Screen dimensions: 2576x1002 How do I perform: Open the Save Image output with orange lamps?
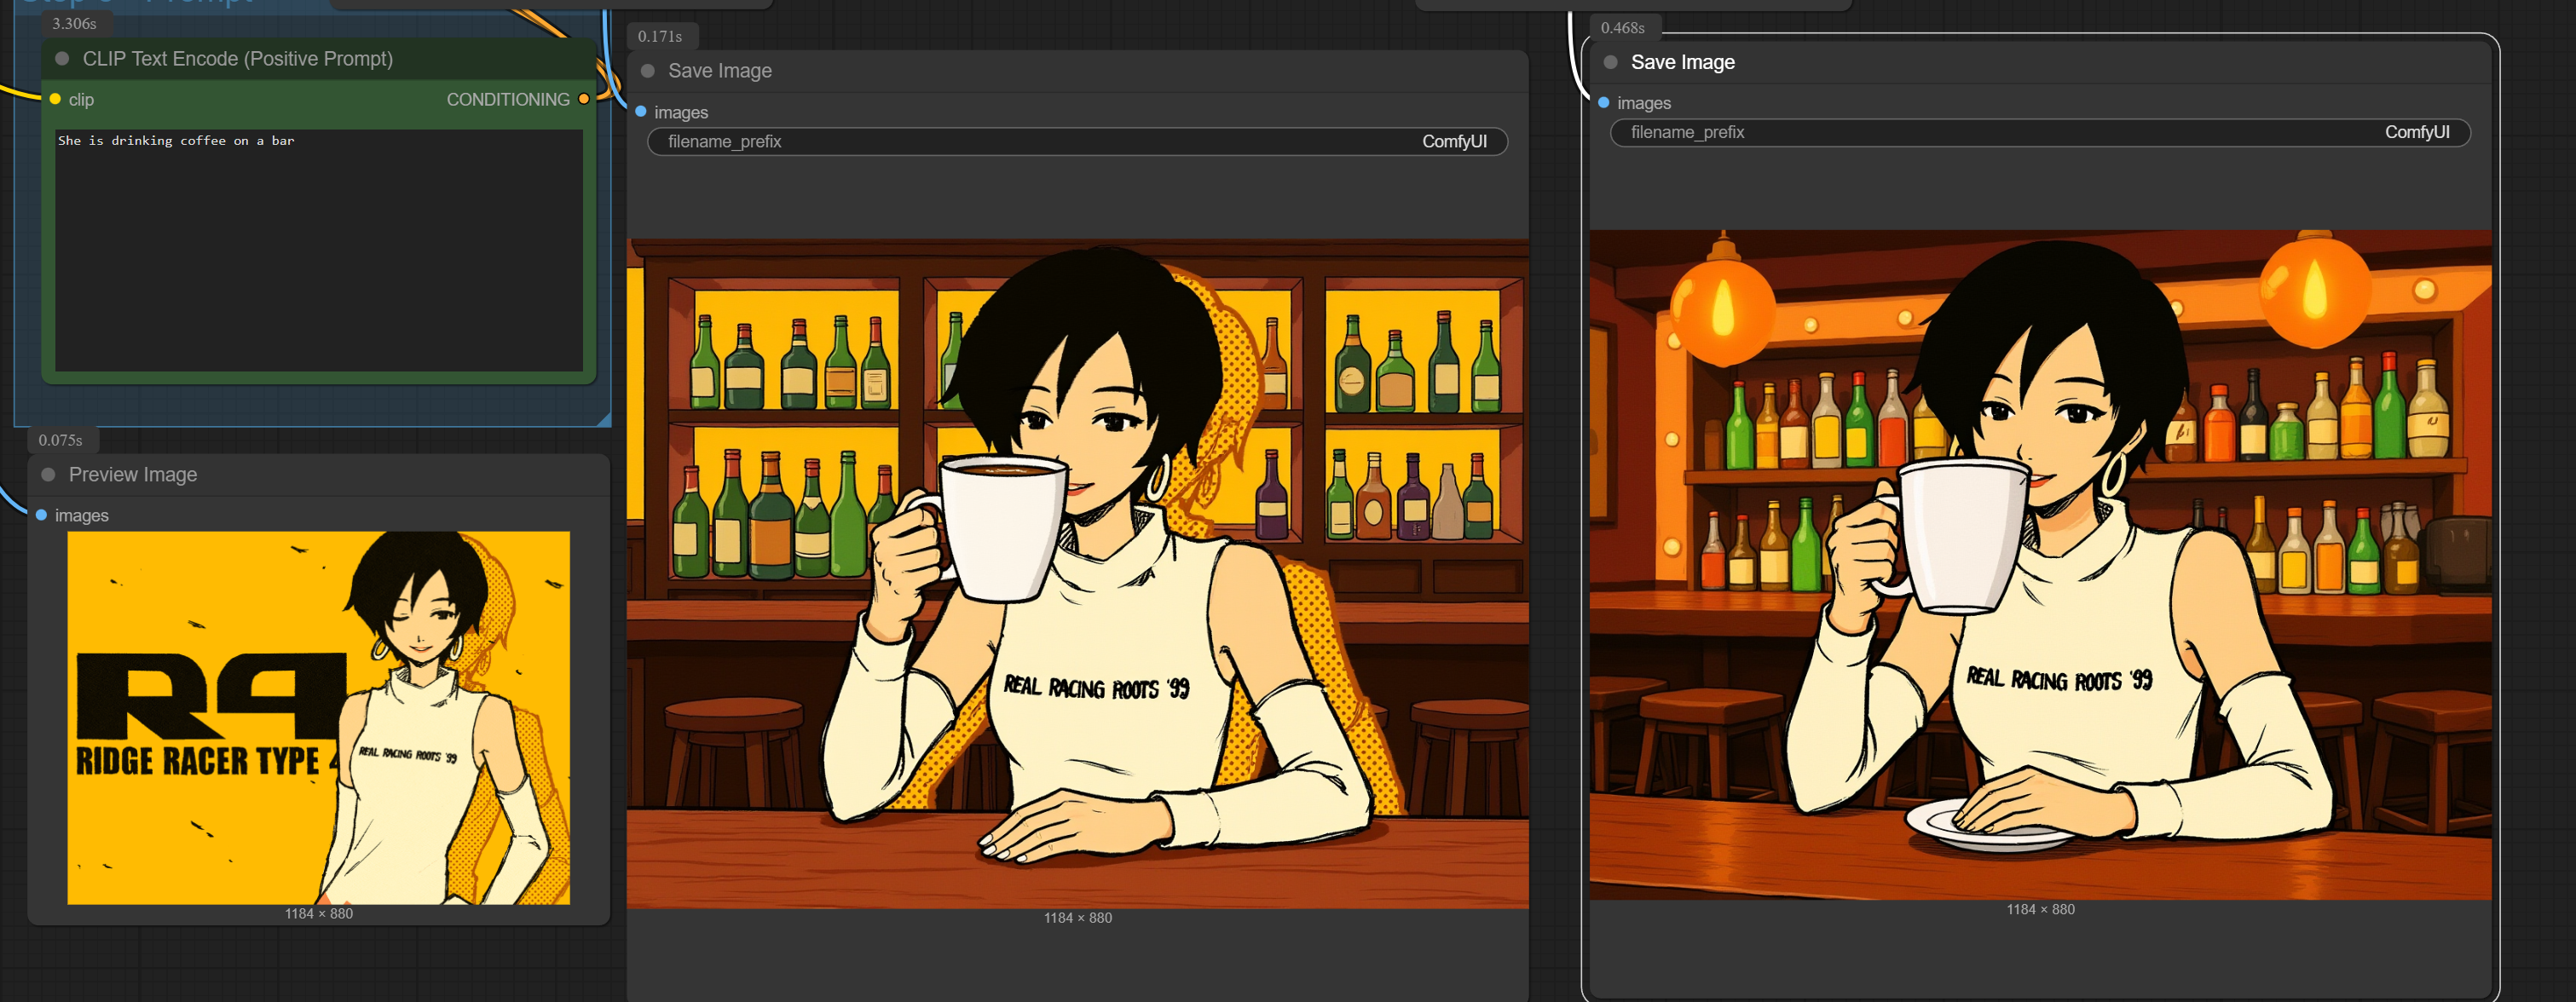(x=2040, y=564)
